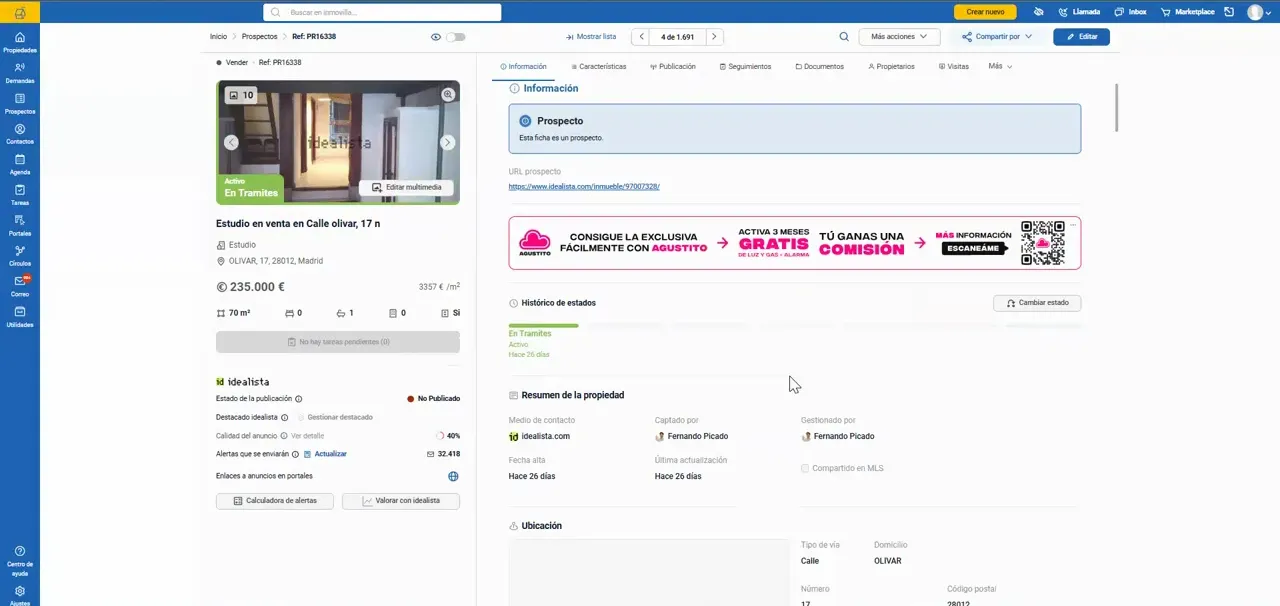Click Gestionar destacado link
The height and width of the screenshot is (606, 1280).
tap(340, 417)
